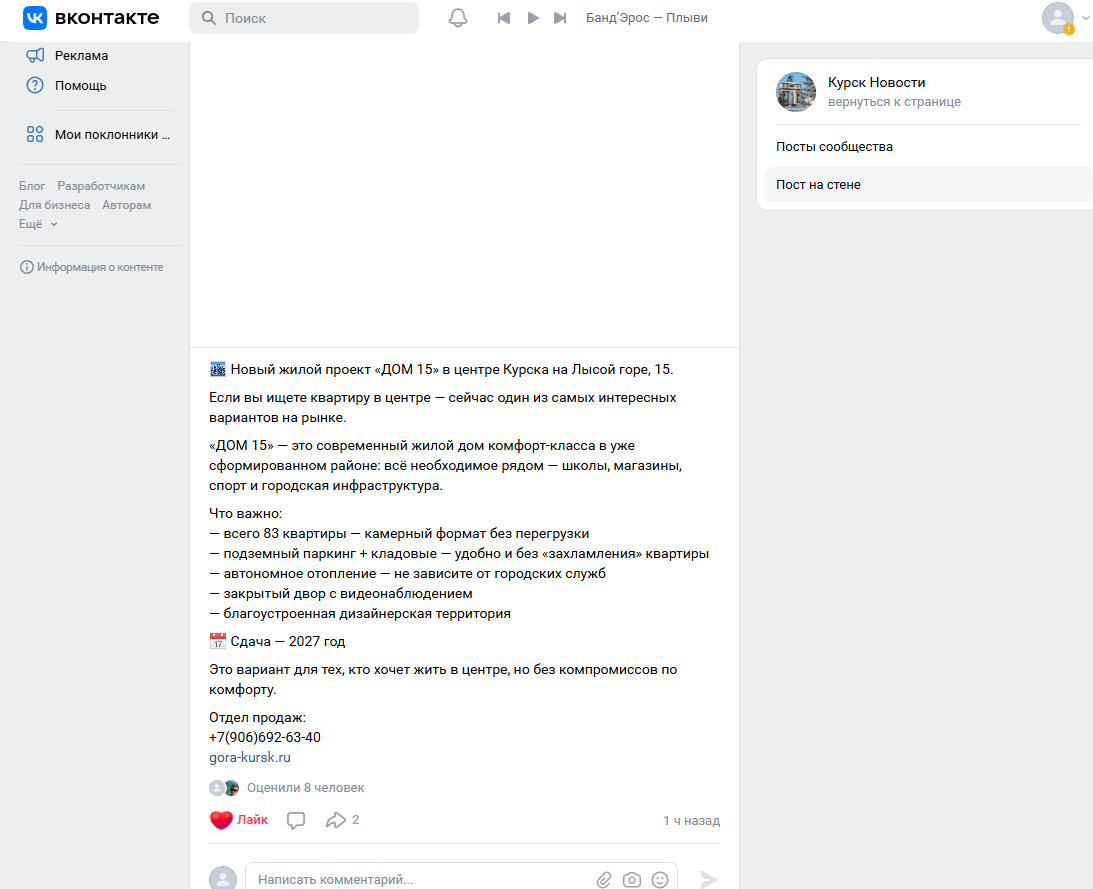Expand the Ещё footer links
This screenshot has height=889, width=1093.
click(38, 224)
